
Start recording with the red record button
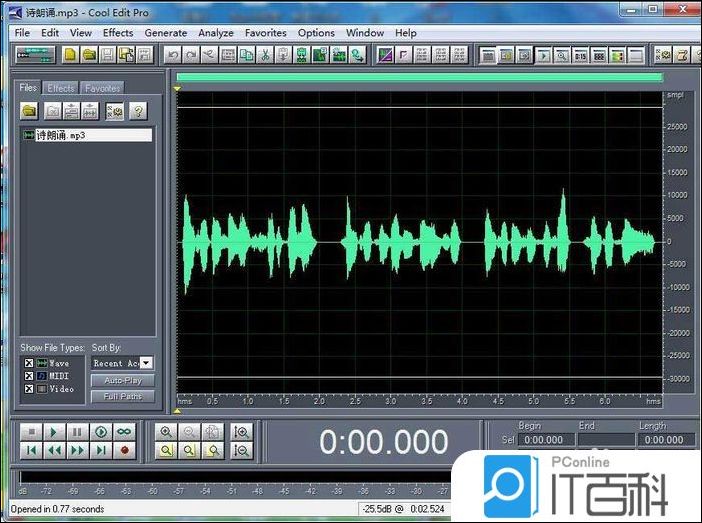[x=124, y=450]
